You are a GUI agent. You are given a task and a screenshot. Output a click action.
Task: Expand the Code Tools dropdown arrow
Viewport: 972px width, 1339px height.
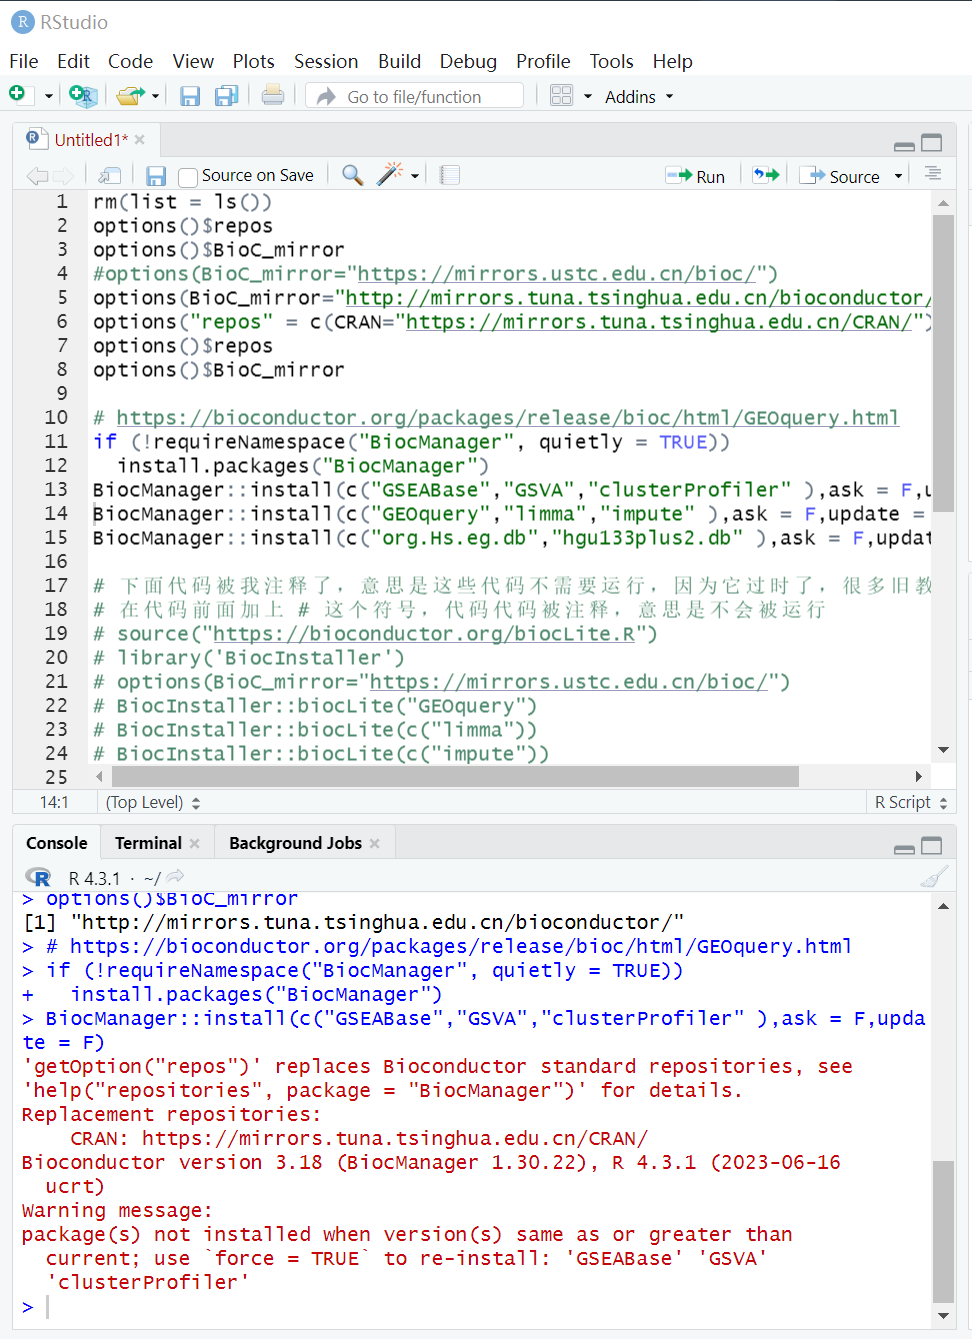(x=415, y=176)
